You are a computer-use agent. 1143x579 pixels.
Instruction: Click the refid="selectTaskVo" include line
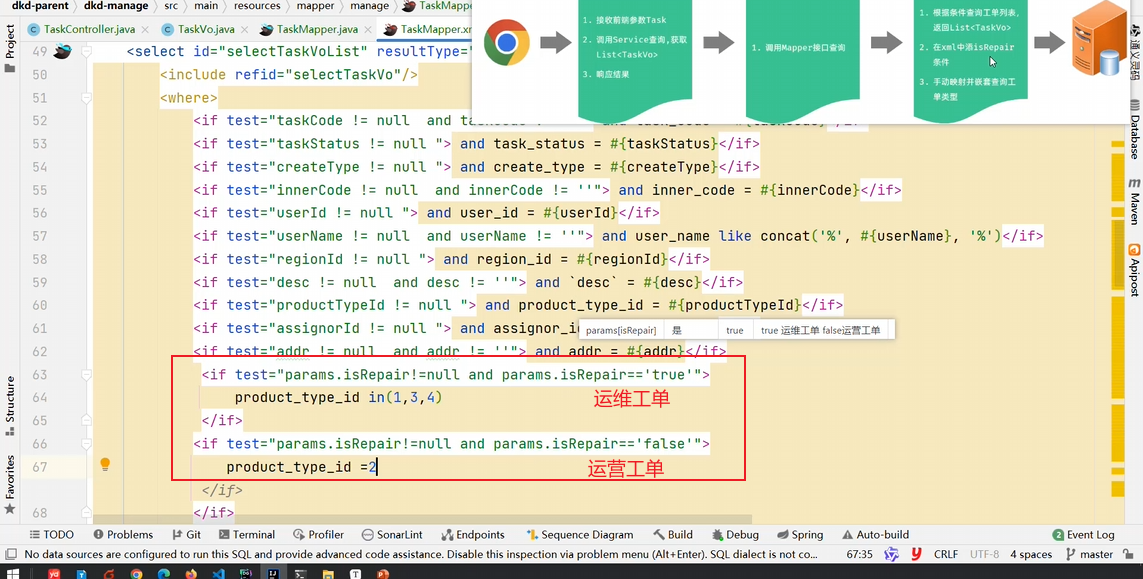[x=289, y=74]
